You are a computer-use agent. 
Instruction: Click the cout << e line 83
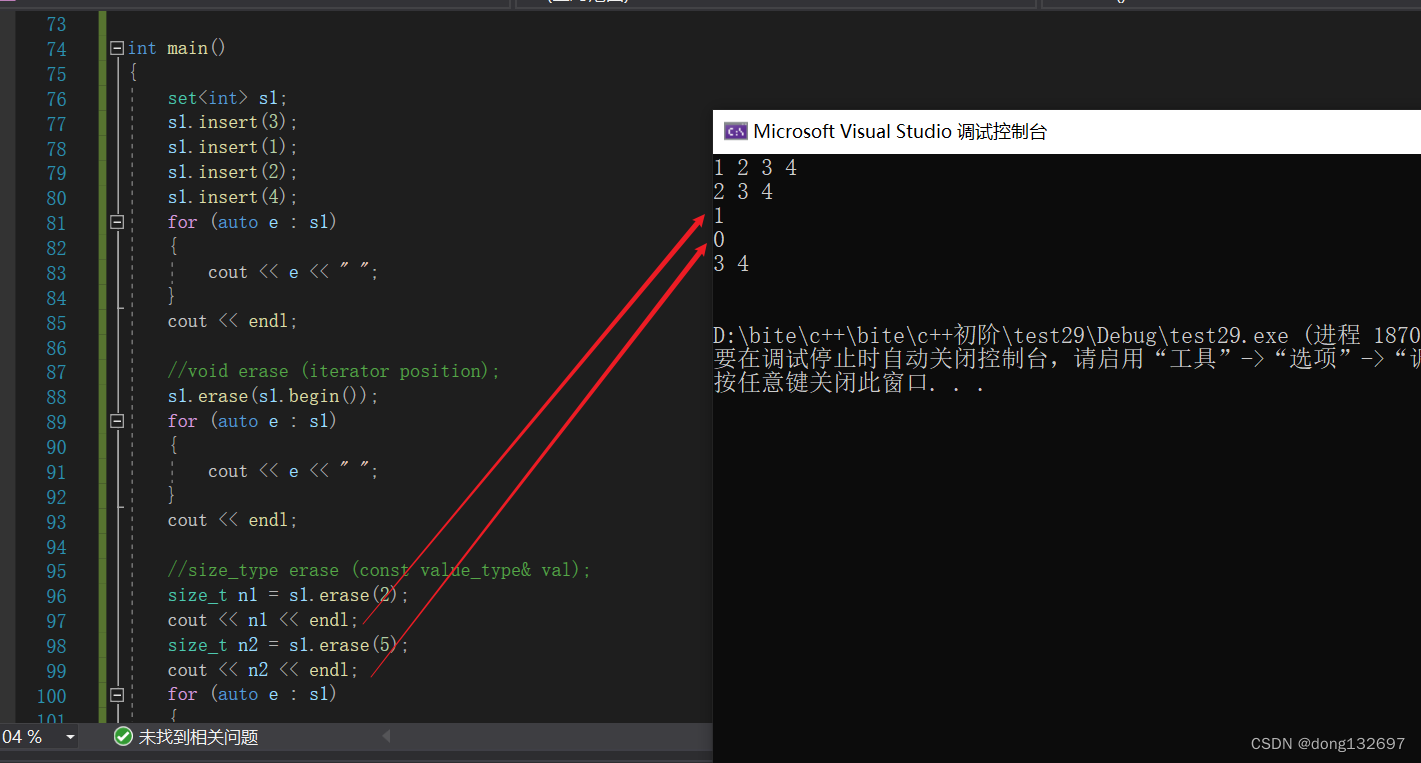click(294, 272)
